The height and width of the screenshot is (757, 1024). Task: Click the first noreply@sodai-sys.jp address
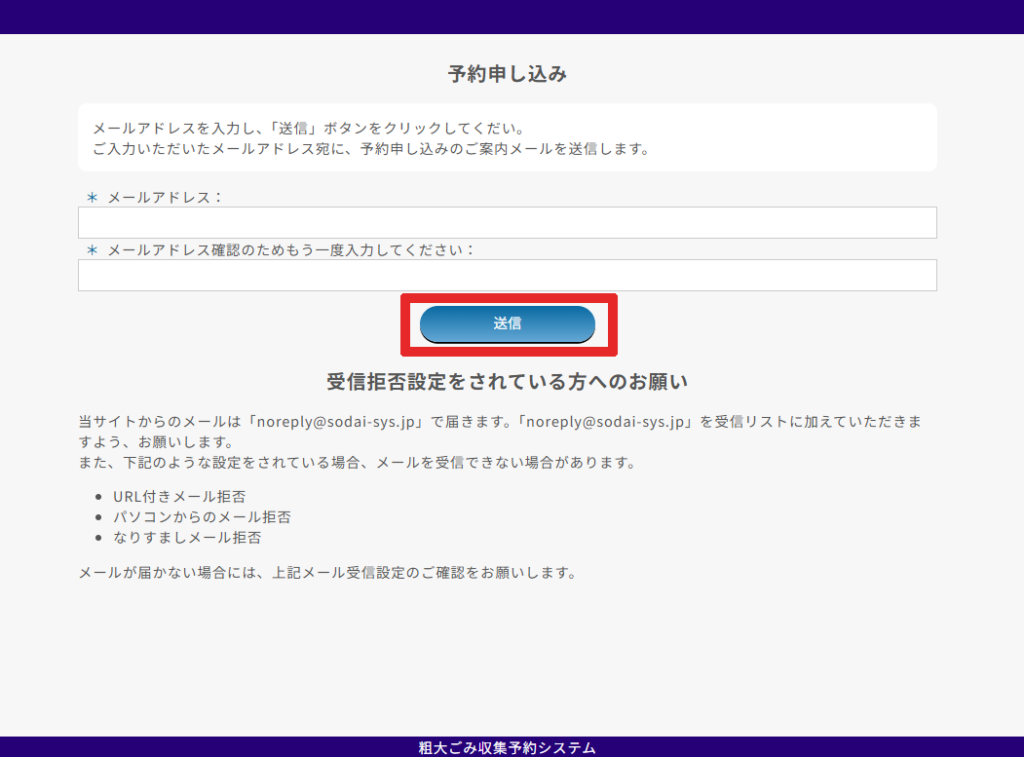(x=337, y=422)
